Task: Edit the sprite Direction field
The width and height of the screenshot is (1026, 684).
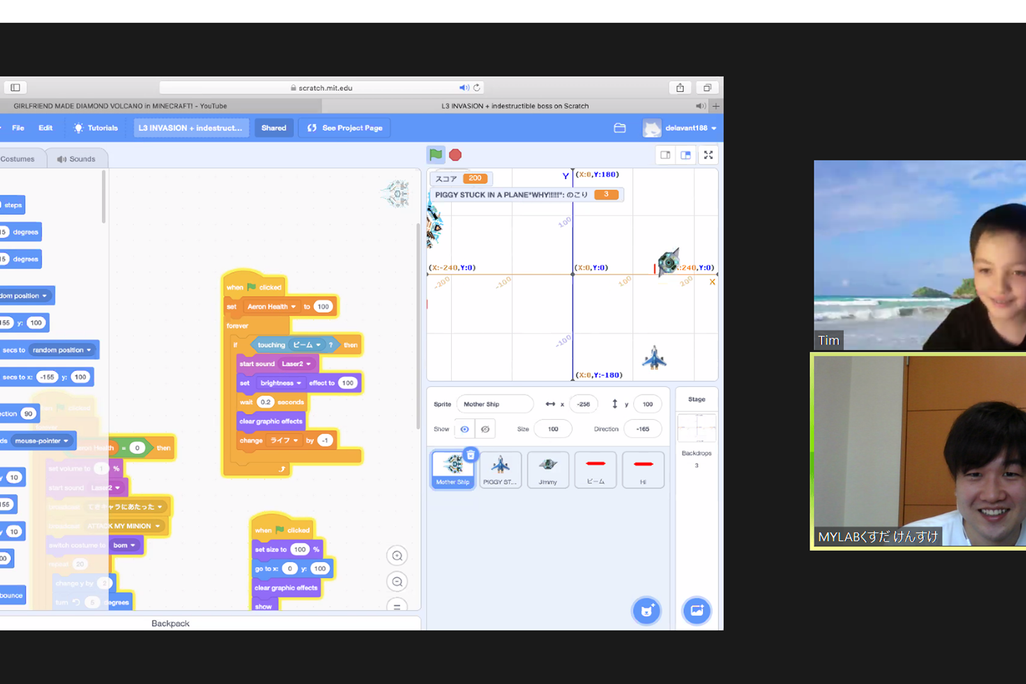Action: pyautogui.click(x=643, y=429)
